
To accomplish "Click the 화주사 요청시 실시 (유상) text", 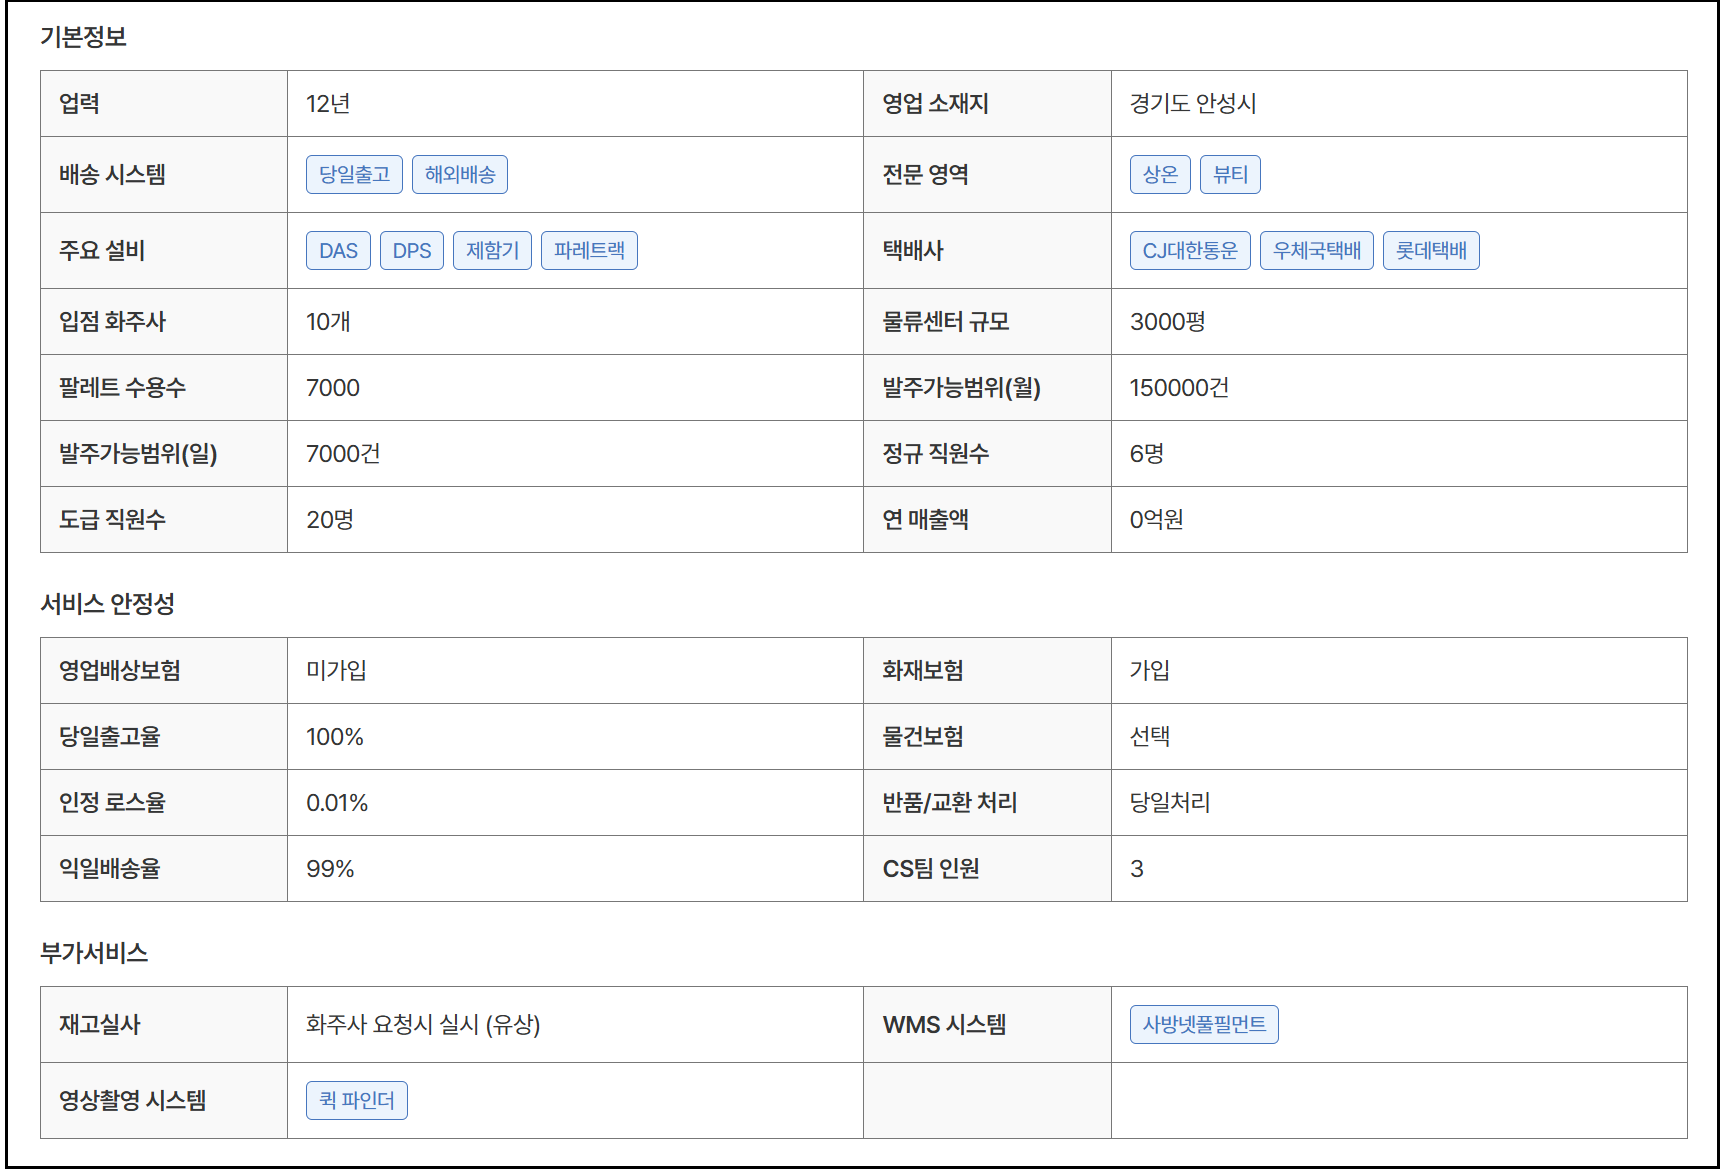I will coord(423,1024).
